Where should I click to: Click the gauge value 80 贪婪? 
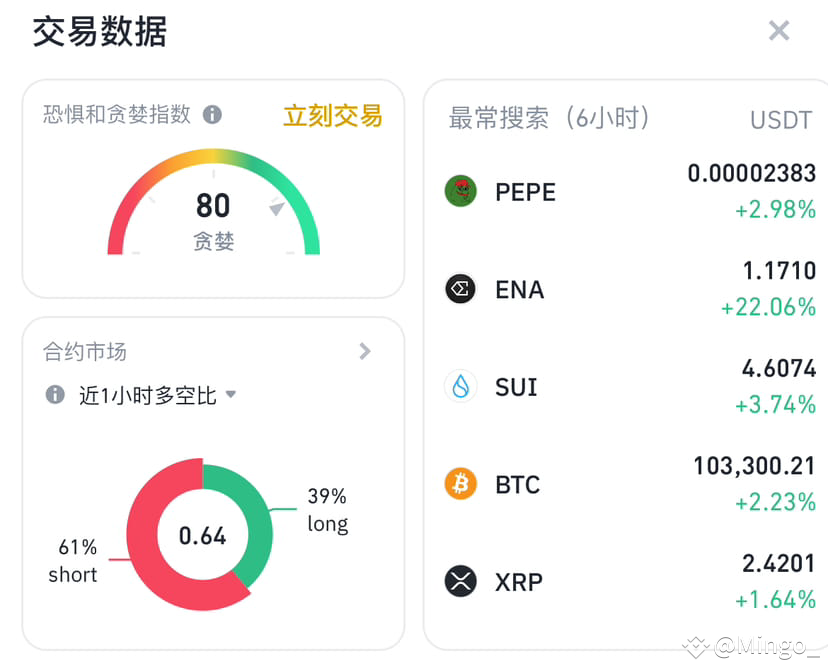[213, 221]
